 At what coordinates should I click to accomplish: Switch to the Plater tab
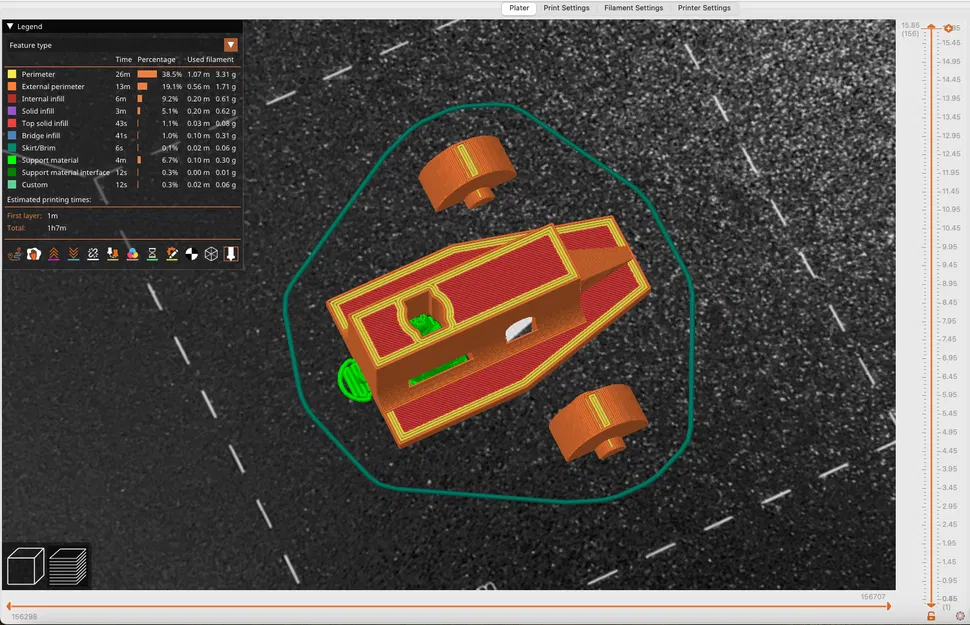click(519, 8)
